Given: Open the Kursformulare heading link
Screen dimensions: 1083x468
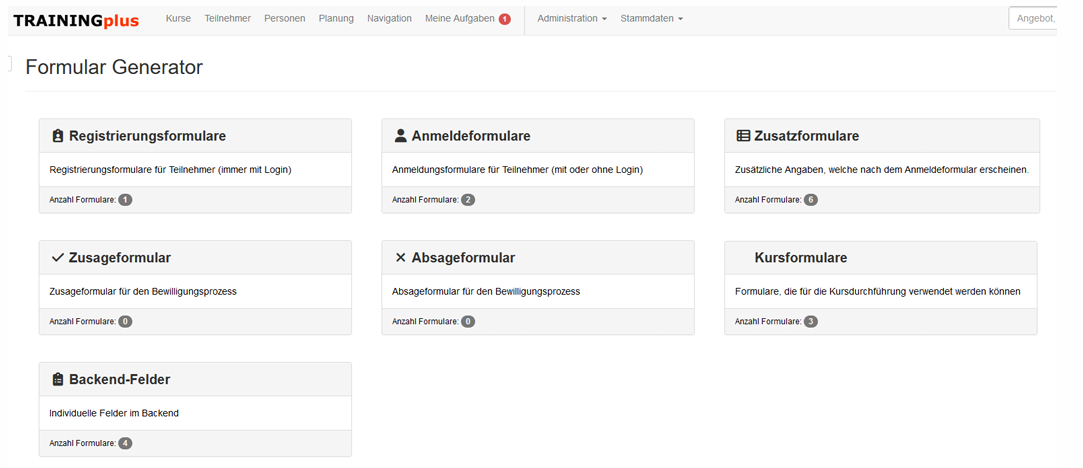Looking at the screenshot, I should point(801,257).
